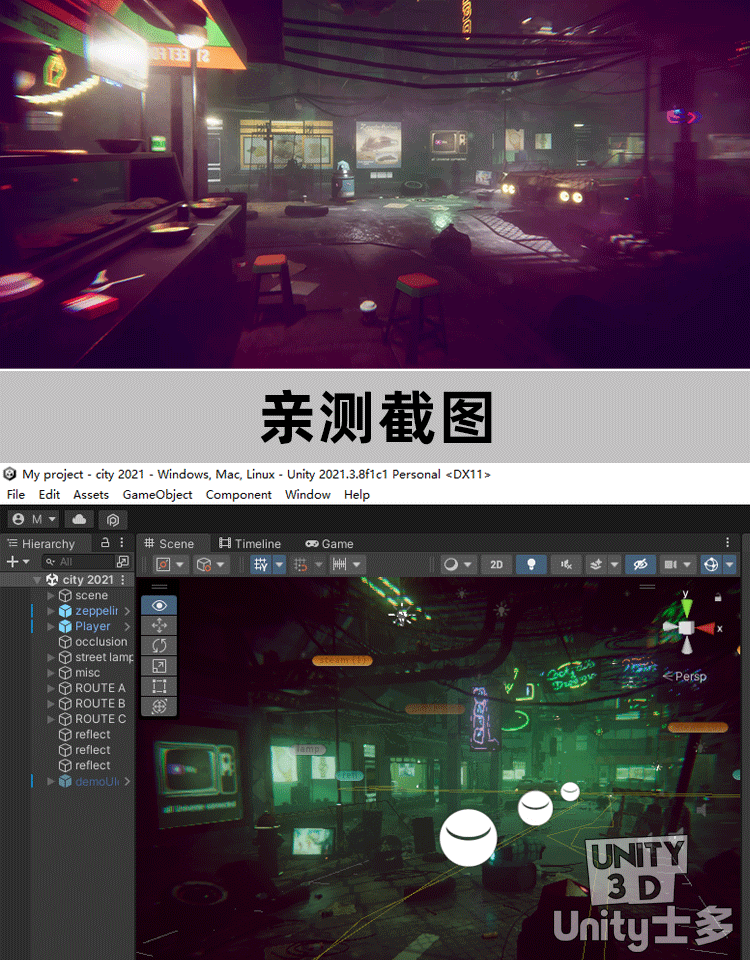This screenshot has width=750, height=960.
Task: Toggle scene audio mute
Action: pos(566,564)
